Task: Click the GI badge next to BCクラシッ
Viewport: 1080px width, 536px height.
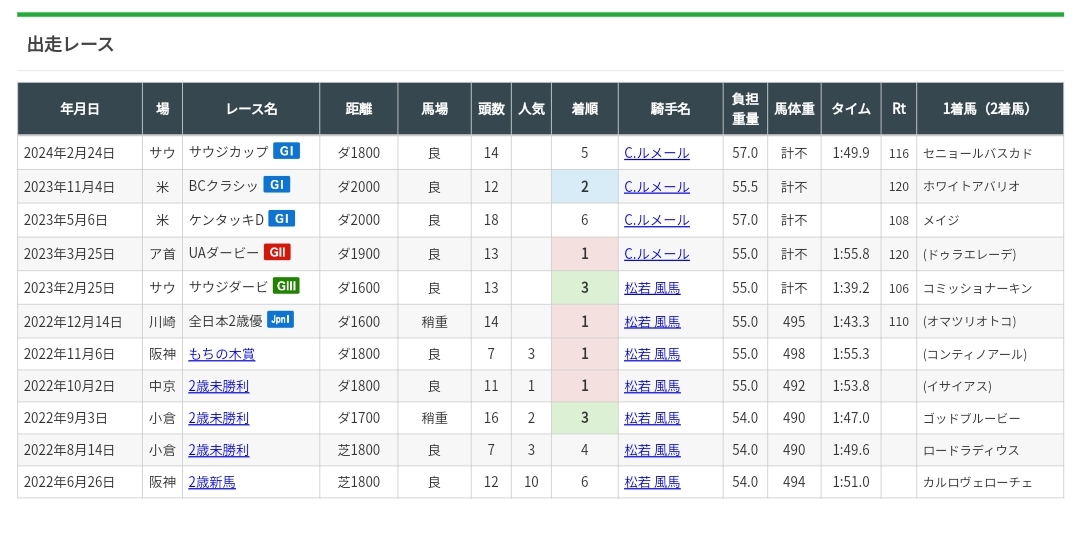Action: [276, 186]
